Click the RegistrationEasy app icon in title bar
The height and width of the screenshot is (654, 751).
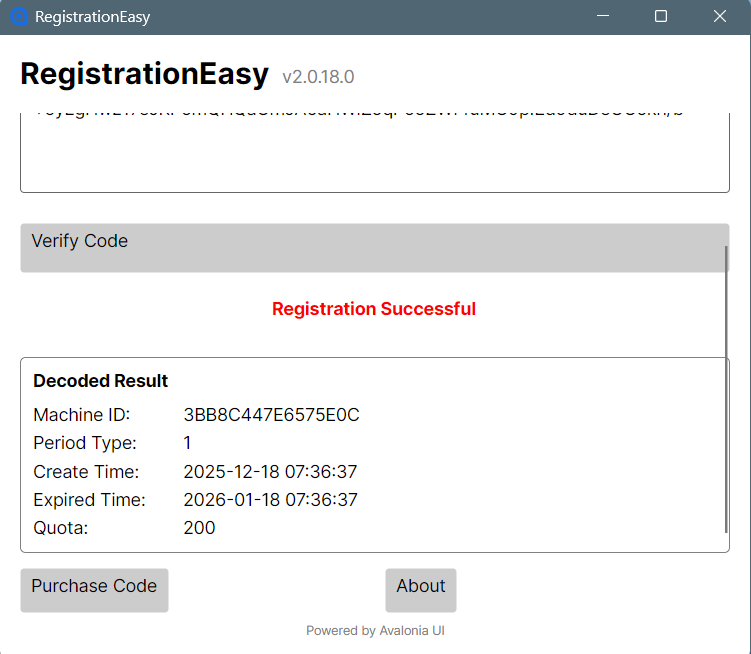tap(18, 17)
